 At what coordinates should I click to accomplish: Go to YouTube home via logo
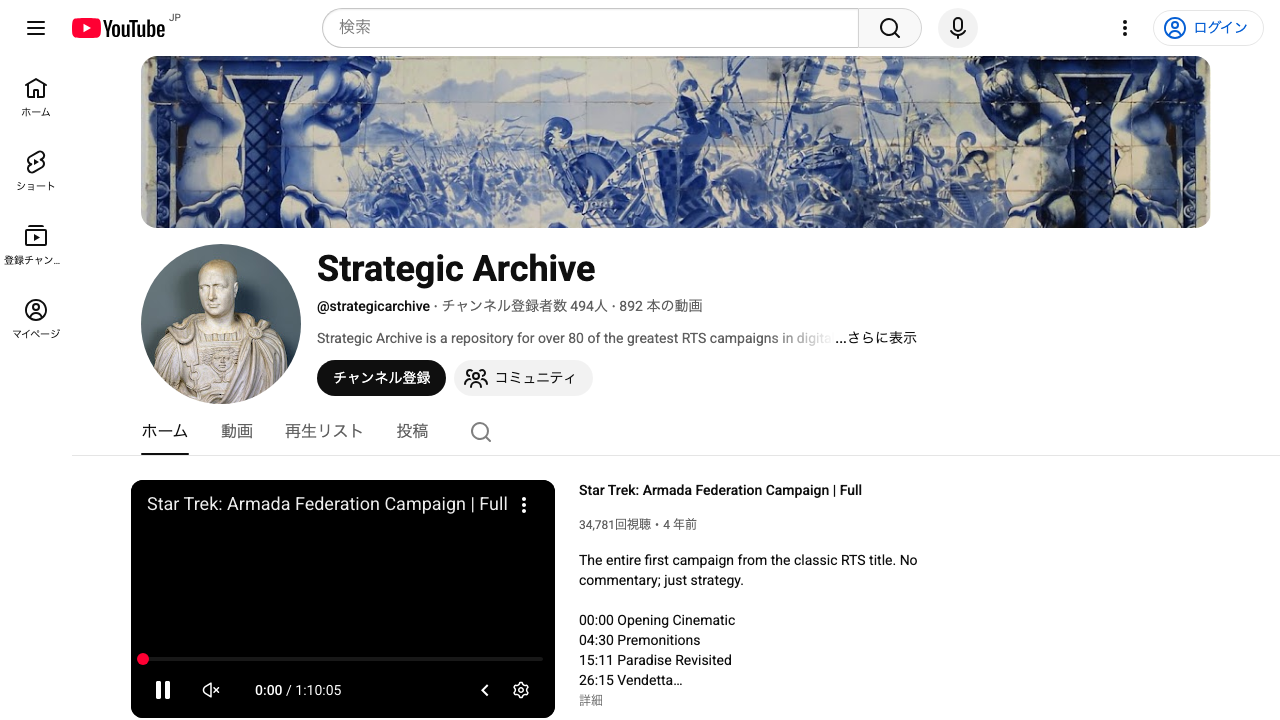[x=119, y=28]
